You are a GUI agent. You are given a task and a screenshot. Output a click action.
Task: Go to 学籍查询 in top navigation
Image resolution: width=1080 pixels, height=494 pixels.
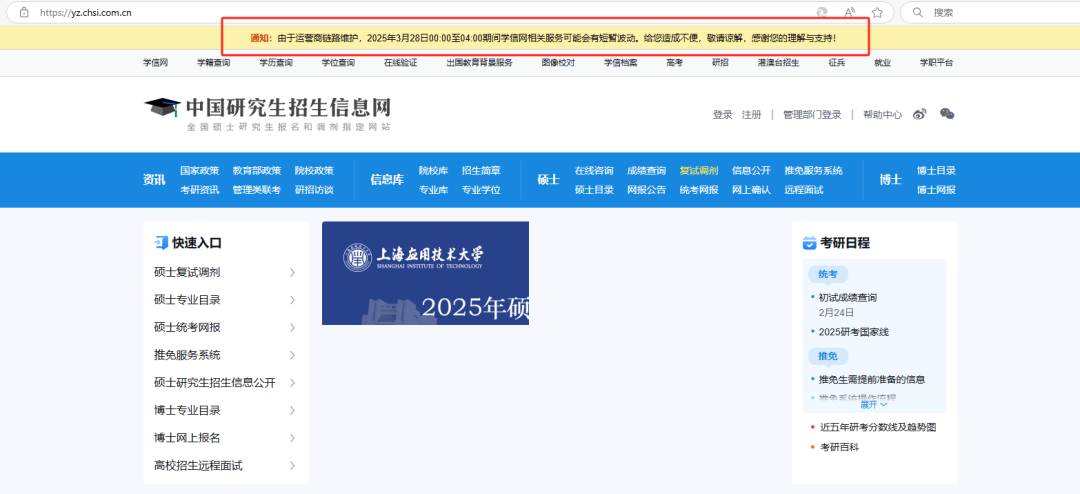coord(213,62)
